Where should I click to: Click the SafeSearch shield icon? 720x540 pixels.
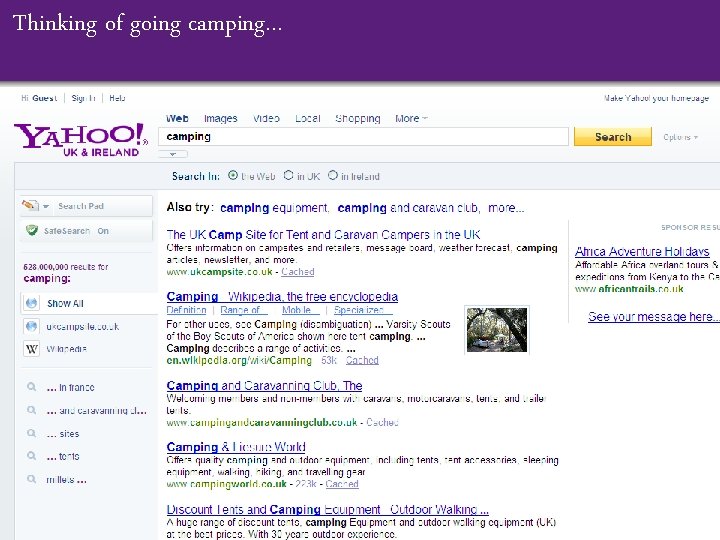click(32, 230)
